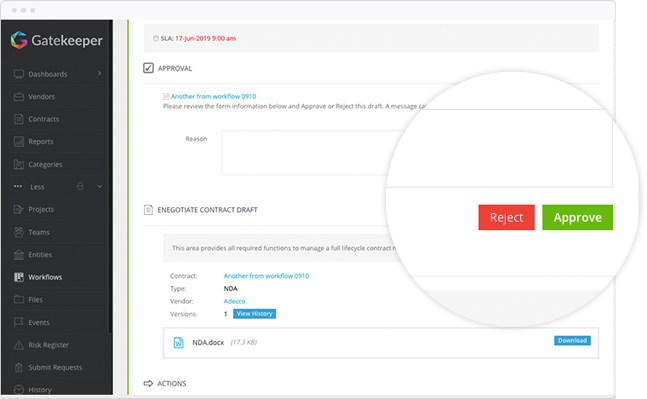The image size is (647, 399).
Task: Click the Vendors briefcase icon
Action: click(x=19, y=97)
